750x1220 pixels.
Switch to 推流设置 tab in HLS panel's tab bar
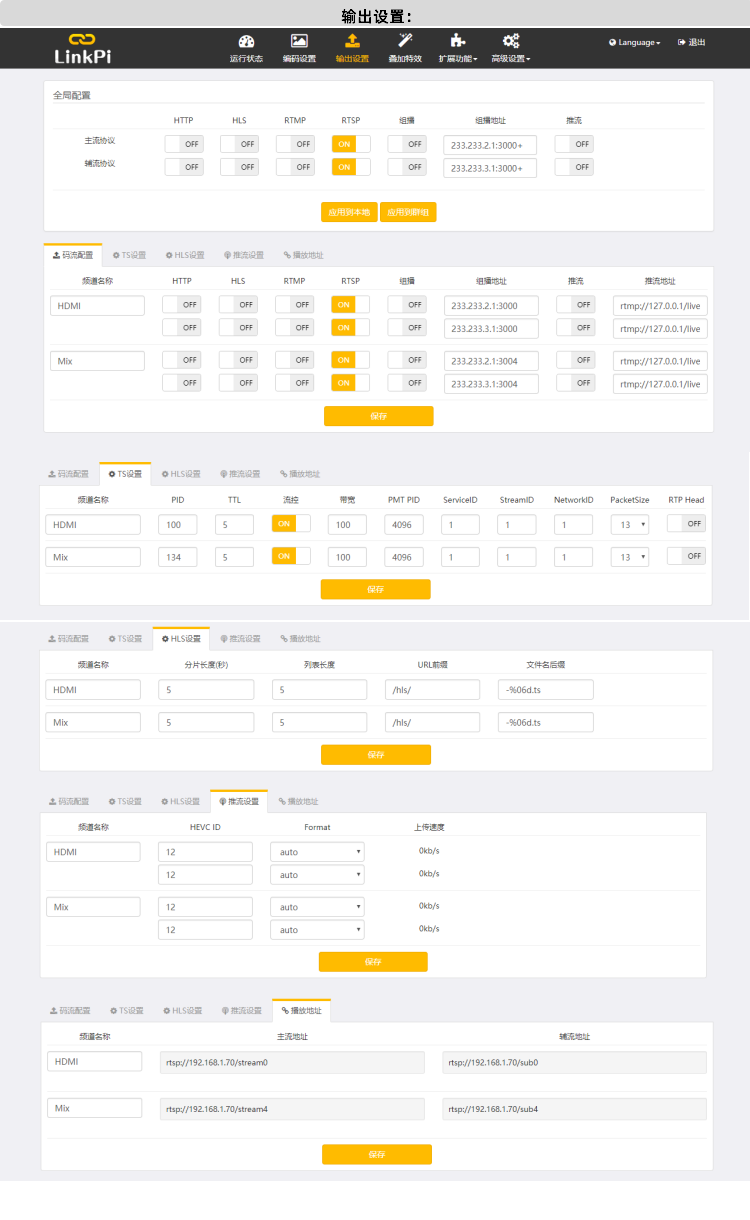pos(240,639)
